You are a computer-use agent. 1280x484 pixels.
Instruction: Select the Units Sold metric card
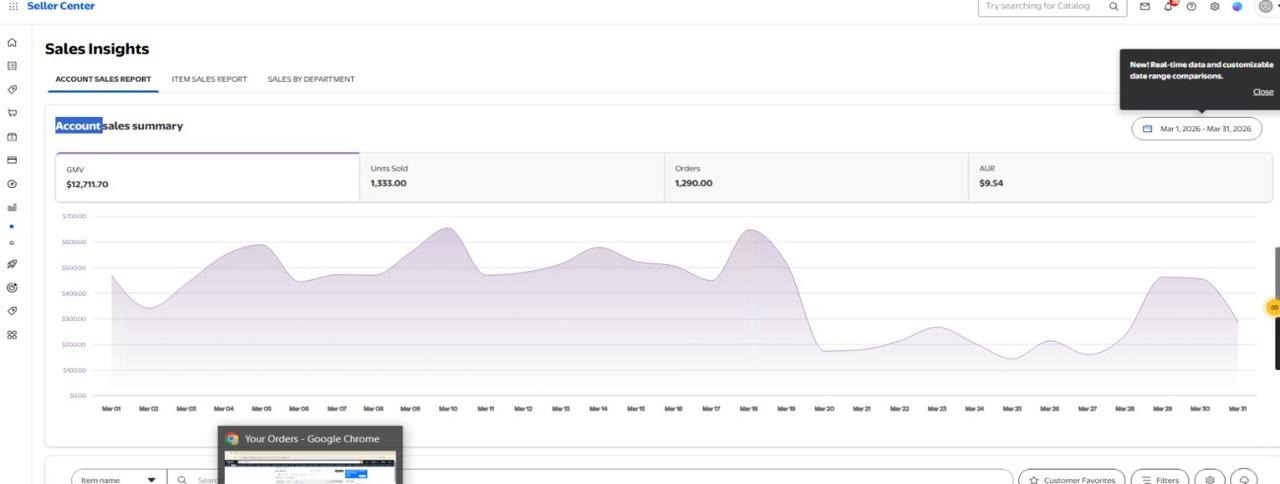click(512, 177)
